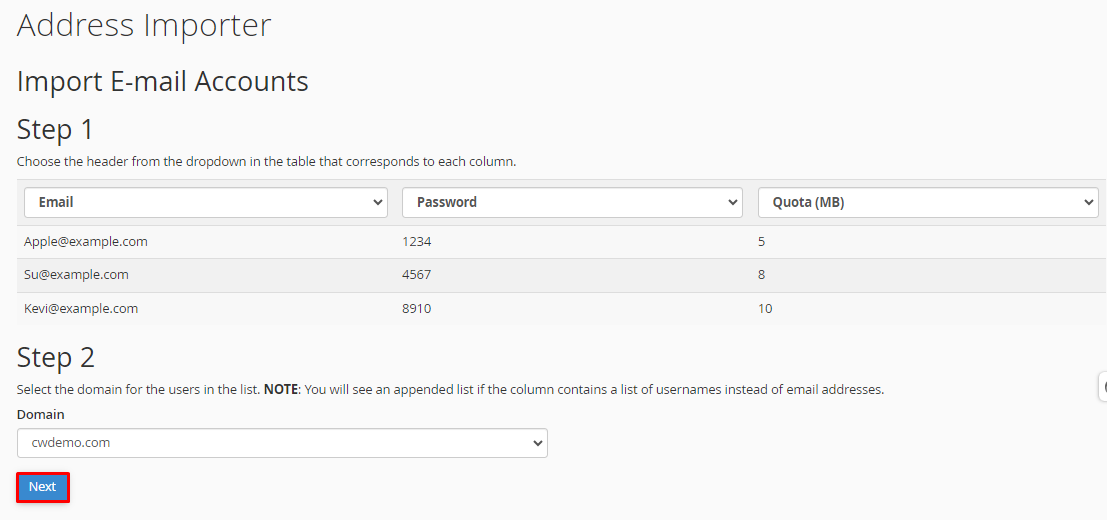Click the partially hidden widget at right edge
The image size is (1107, 520).
[x=1103, y=387]
